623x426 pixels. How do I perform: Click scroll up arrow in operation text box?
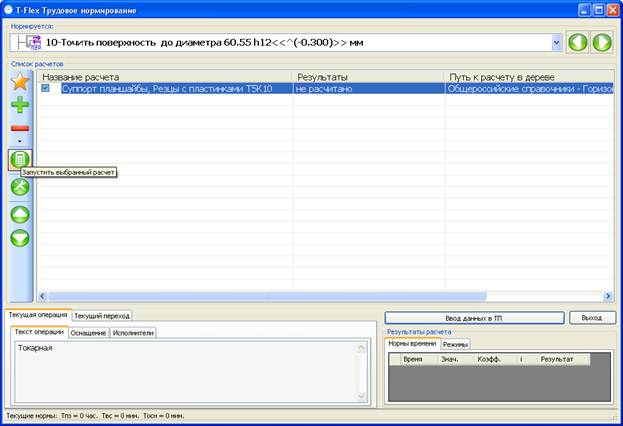[x=361, y=349]
